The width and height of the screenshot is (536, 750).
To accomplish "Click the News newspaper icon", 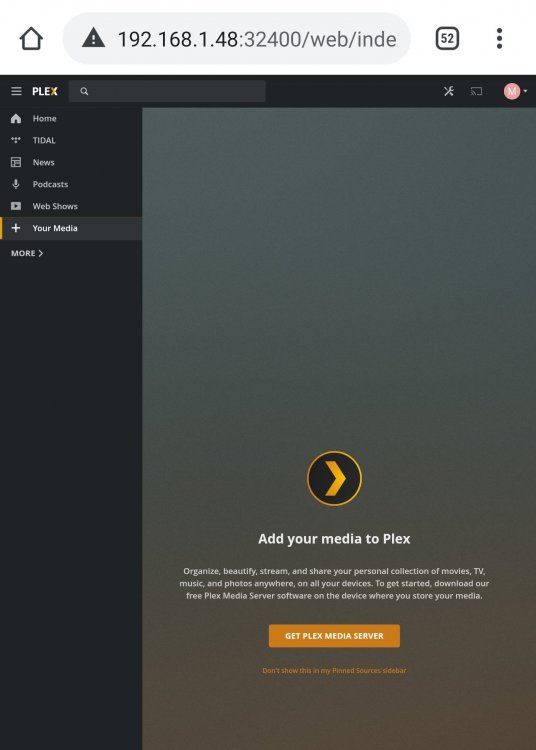I will click(16, 162).
